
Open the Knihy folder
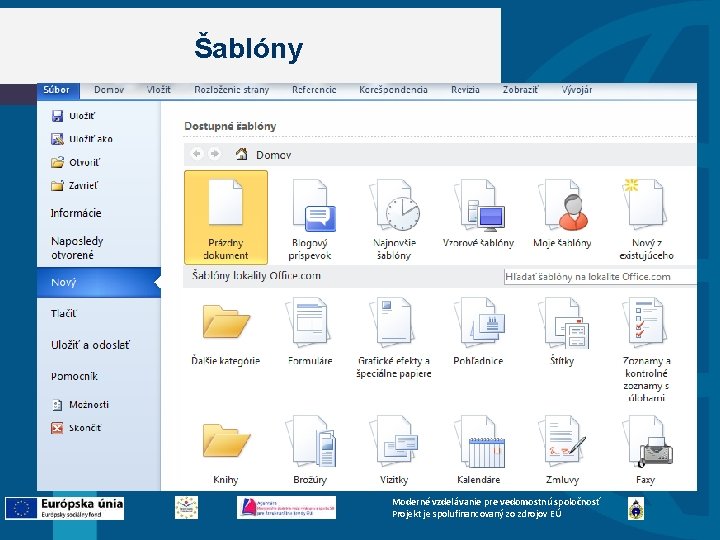(225, 452)
